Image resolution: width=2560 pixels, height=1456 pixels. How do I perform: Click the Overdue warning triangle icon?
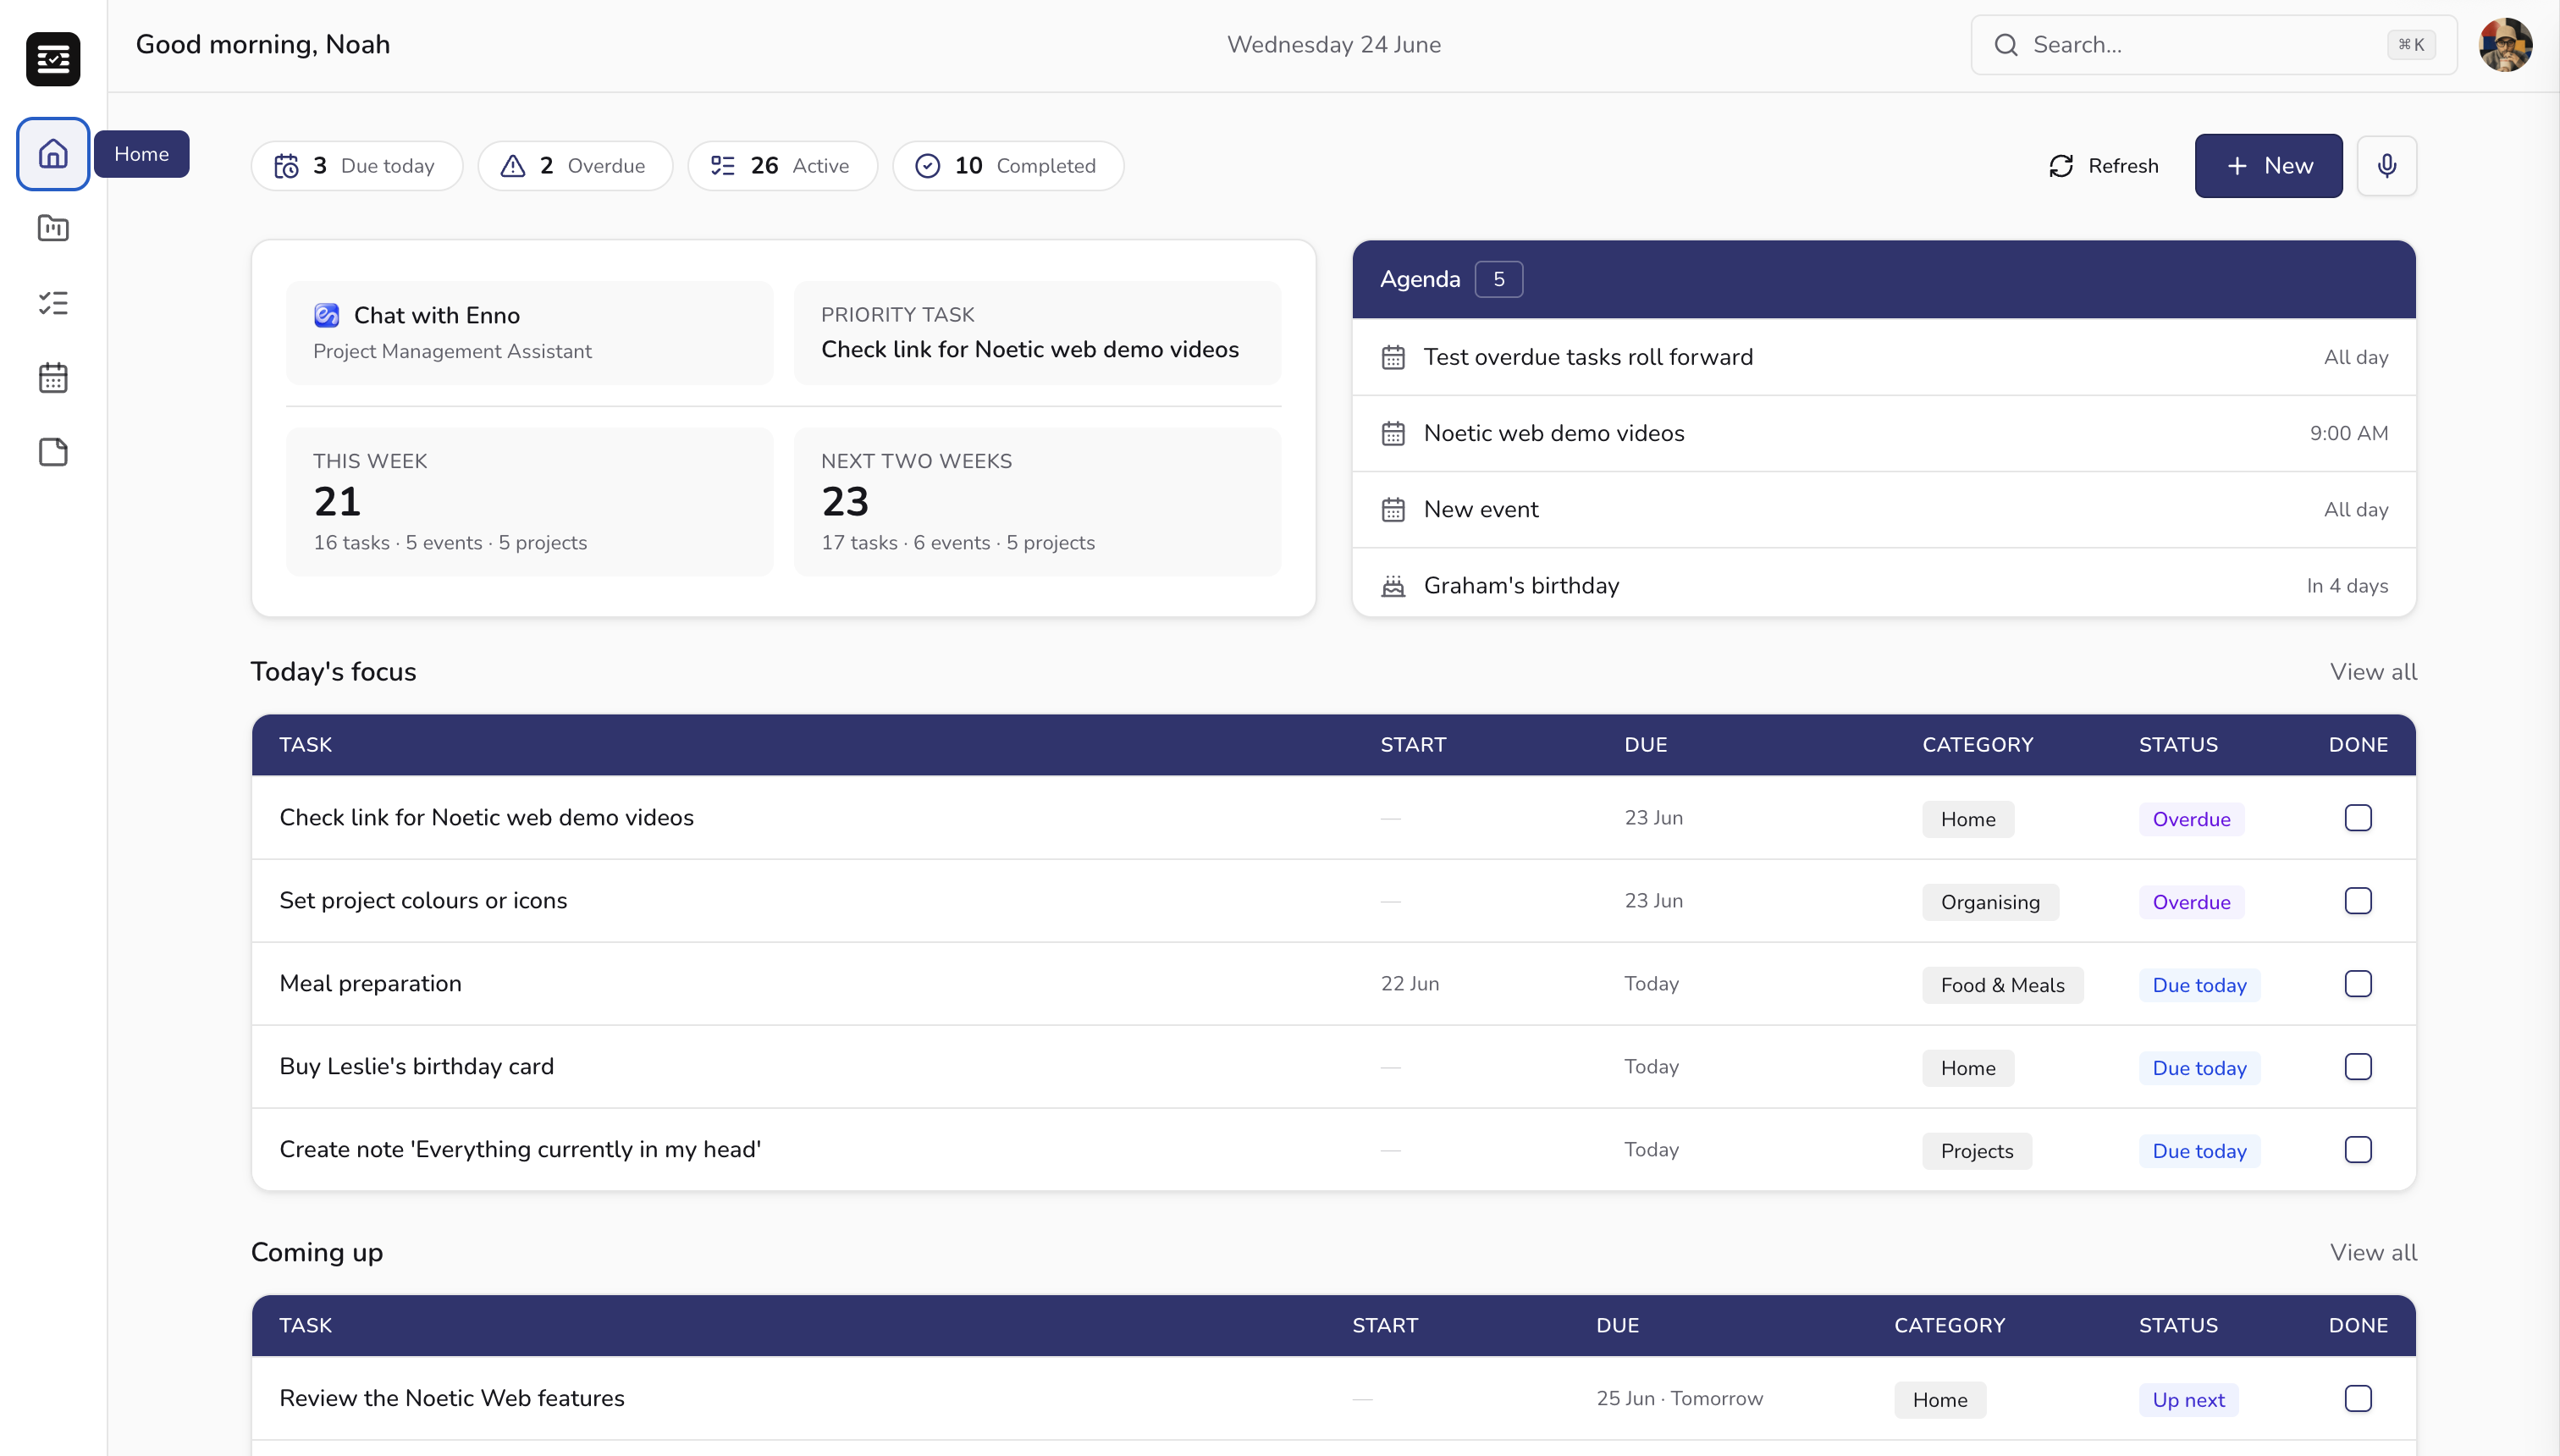click(513, 166)
